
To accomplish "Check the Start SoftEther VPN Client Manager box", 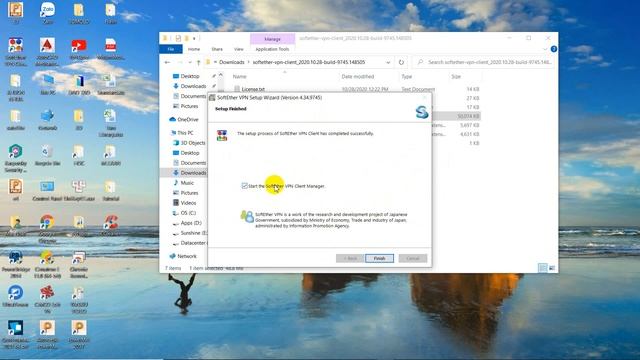I will coord(244,186).
